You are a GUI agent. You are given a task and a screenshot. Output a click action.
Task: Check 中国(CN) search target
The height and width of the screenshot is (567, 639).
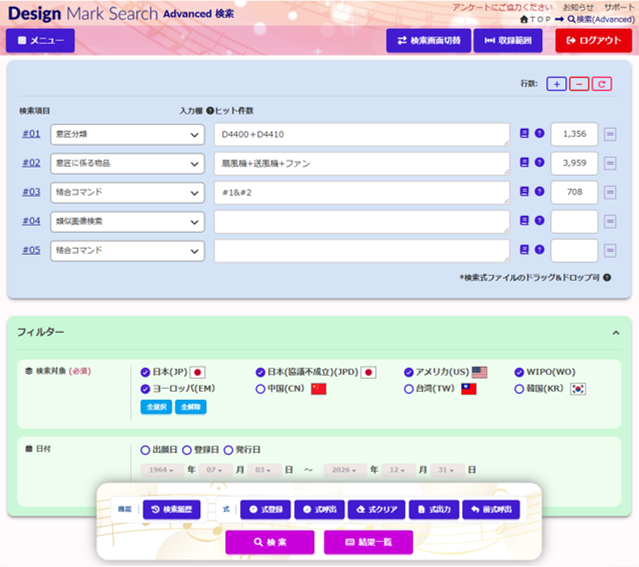point(260,389)
